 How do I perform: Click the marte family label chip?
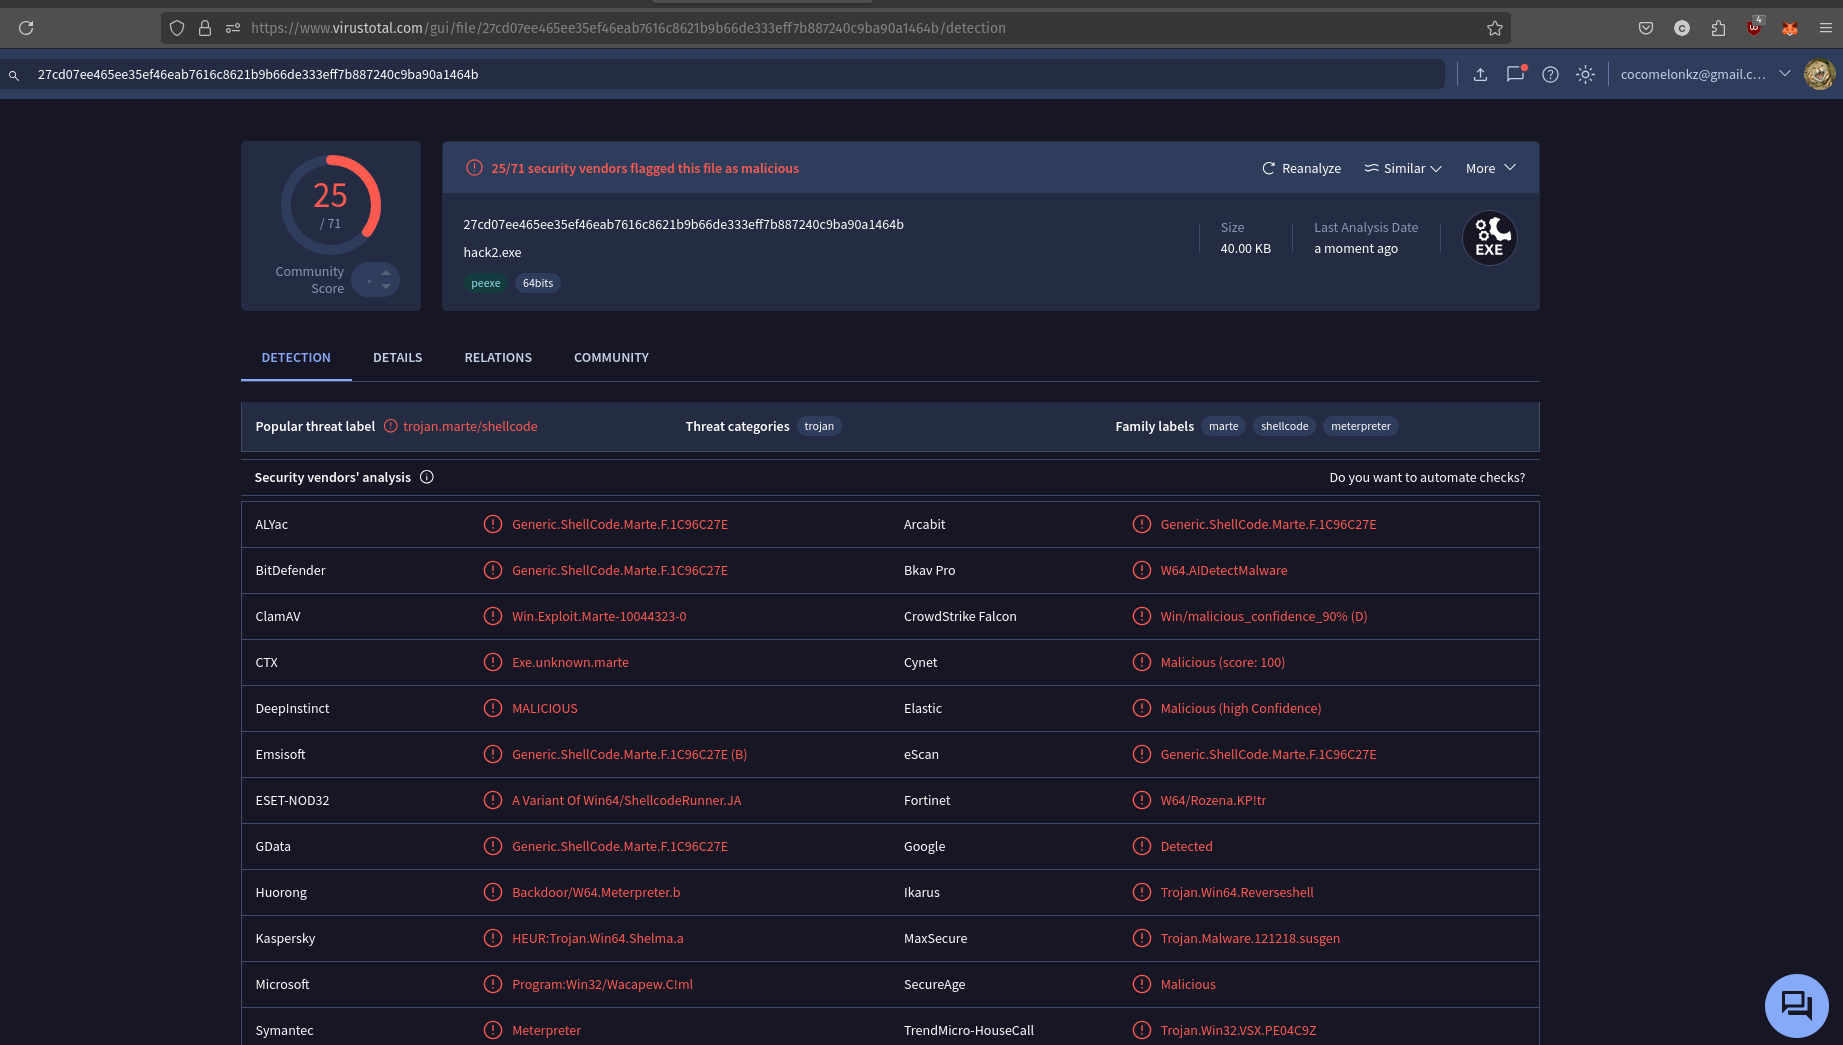tap(1223, 426)
